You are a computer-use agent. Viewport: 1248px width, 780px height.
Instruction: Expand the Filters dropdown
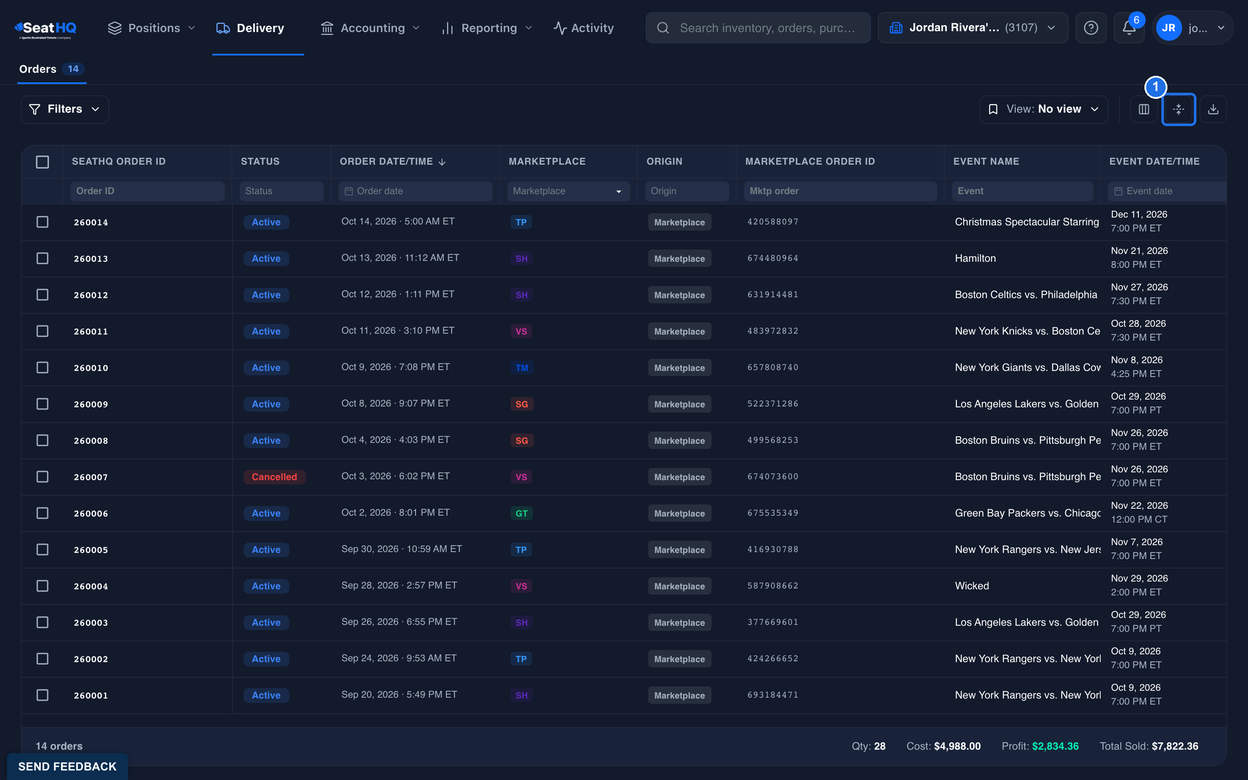65,109
